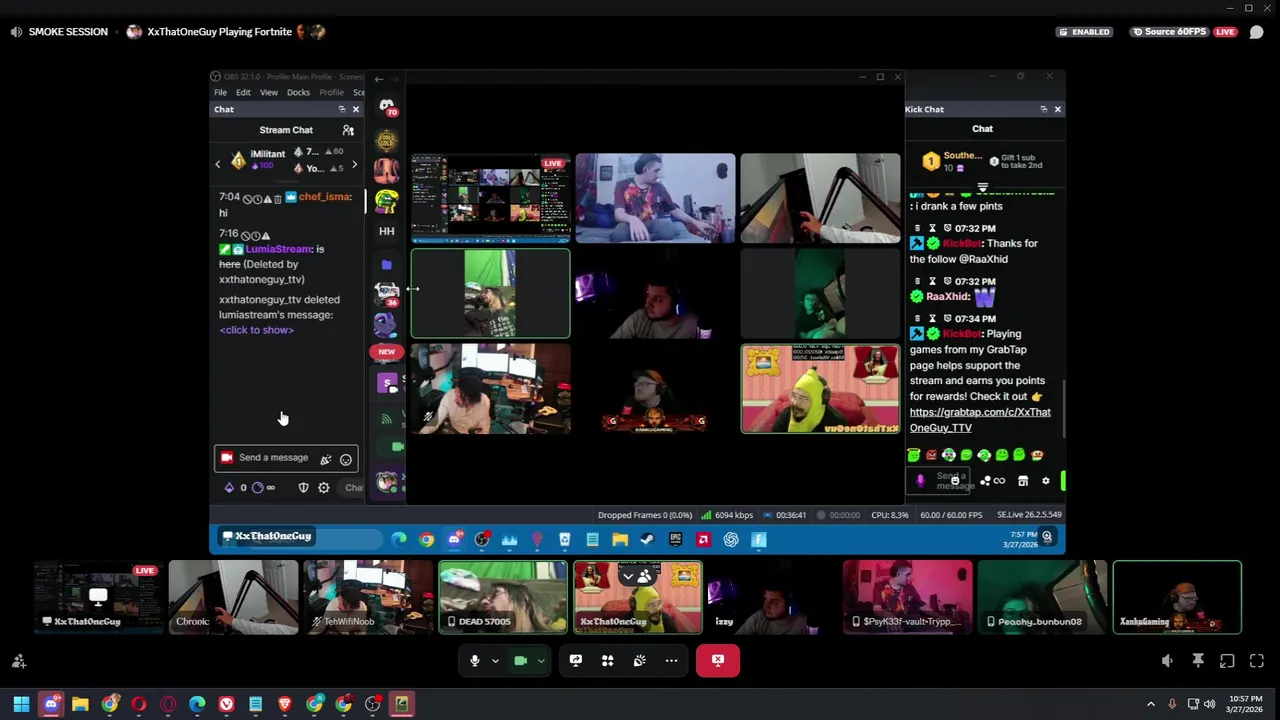Expand microphone input options arrow

(x=495, y=660)
